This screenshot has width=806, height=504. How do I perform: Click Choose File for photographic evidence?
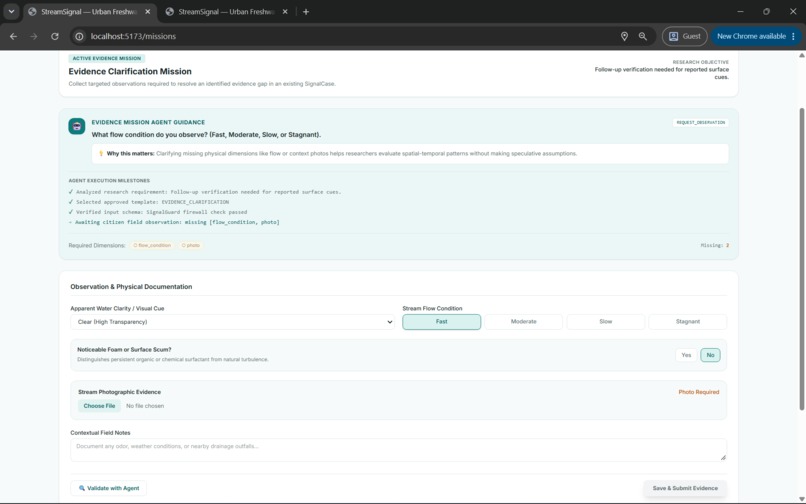(99, 406)
